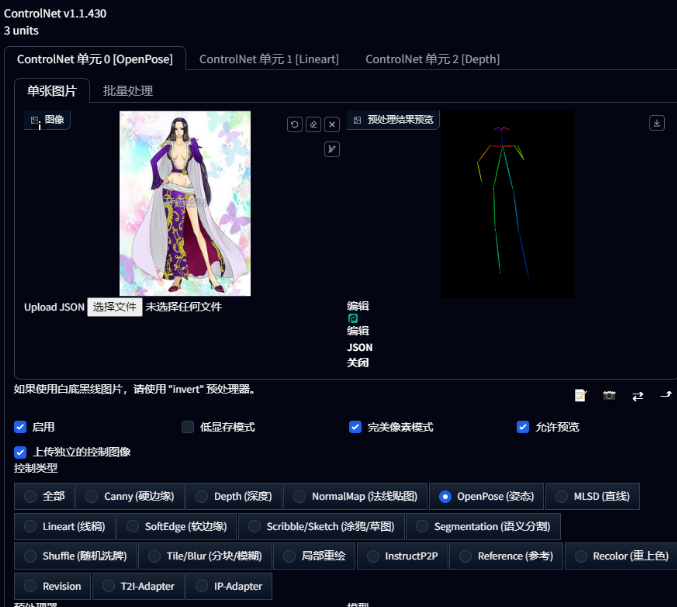Click the invert 预处理器 hint text
The width and height of the screenshot is (677, 607).
point(134,389)
